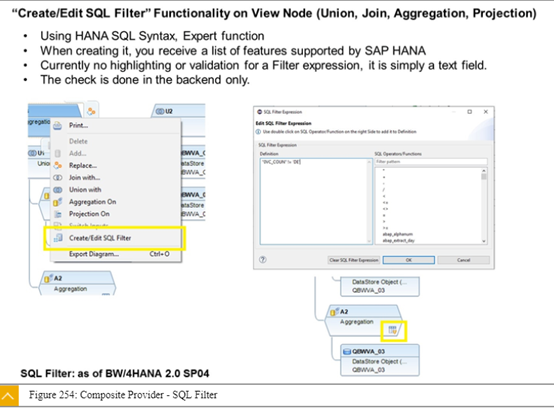
Task: Click the SQL Filter Expression title icon
Action: pyautogui.click(x=259, y=112)
